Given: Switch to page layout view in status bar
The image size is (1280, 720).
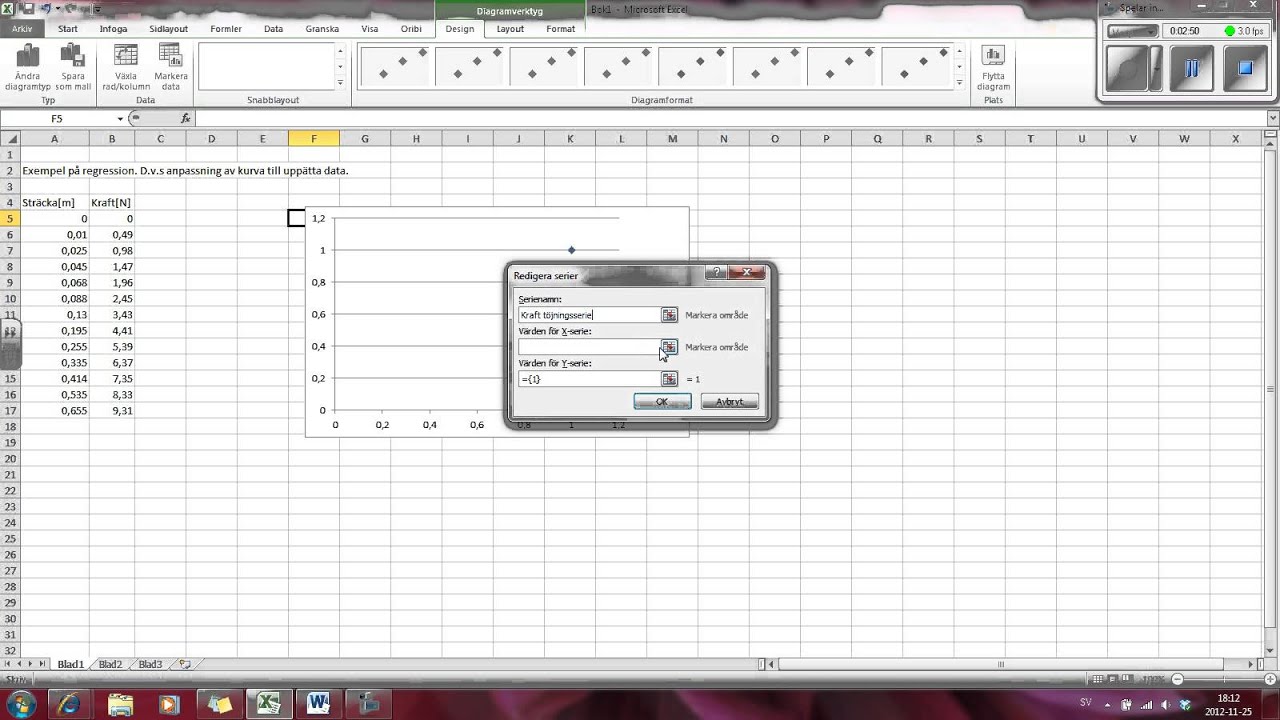Looking at the screenshot, I should pos(1113,679).
